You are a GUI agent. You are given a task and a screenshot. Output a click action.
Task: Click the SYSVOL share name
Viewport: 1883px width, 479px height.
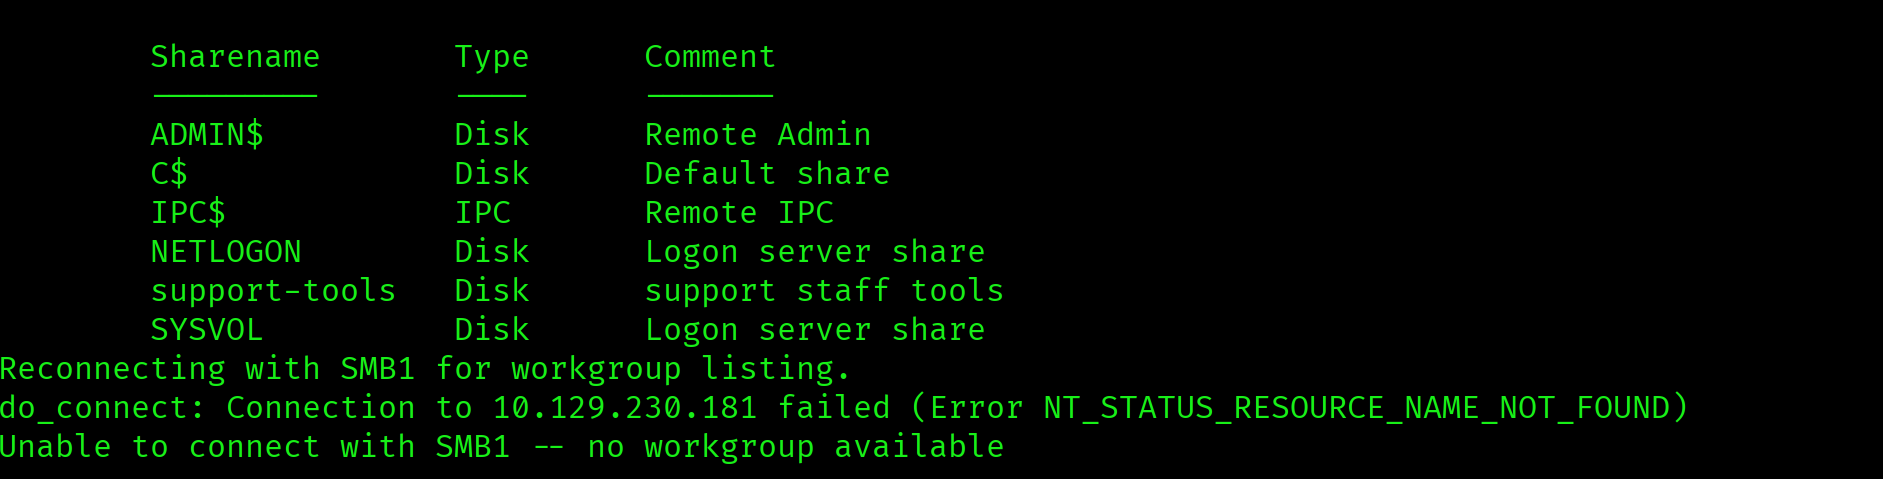point(207,330)
